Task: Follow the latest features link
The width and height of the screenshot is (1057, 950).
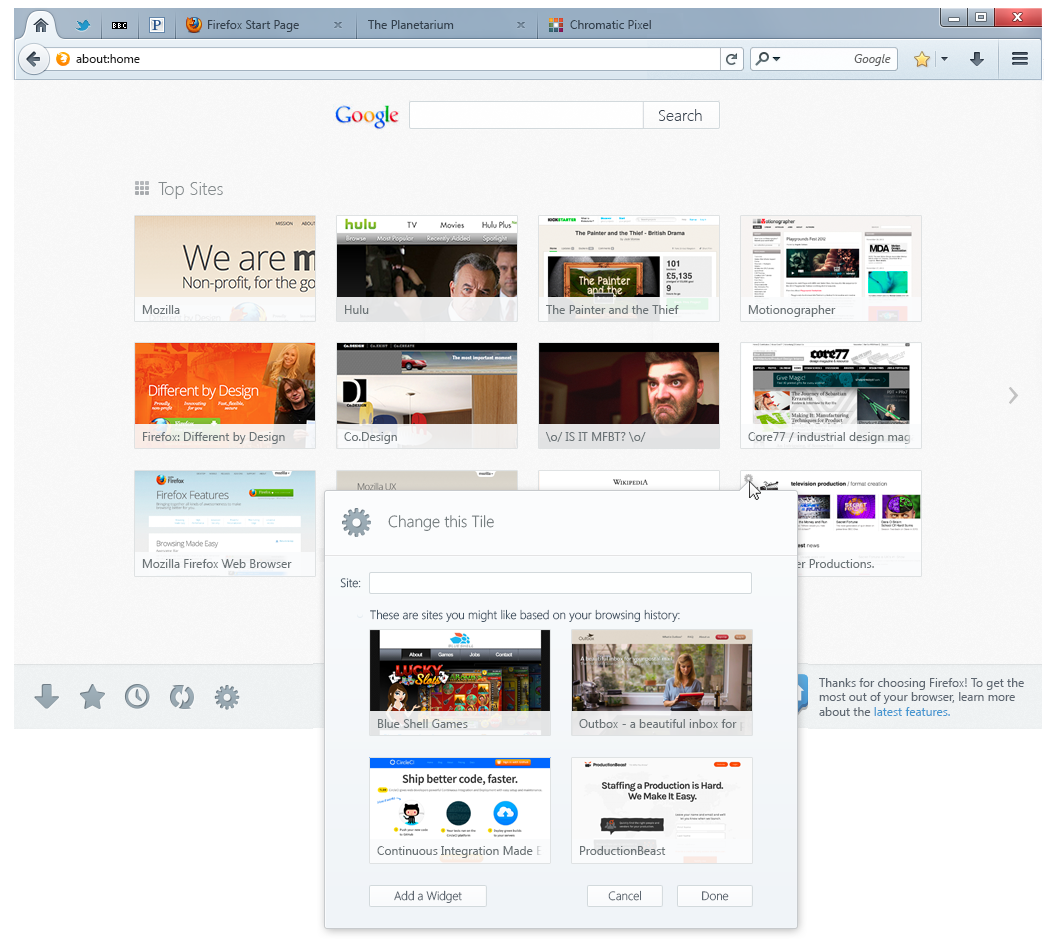Action: 911,712
